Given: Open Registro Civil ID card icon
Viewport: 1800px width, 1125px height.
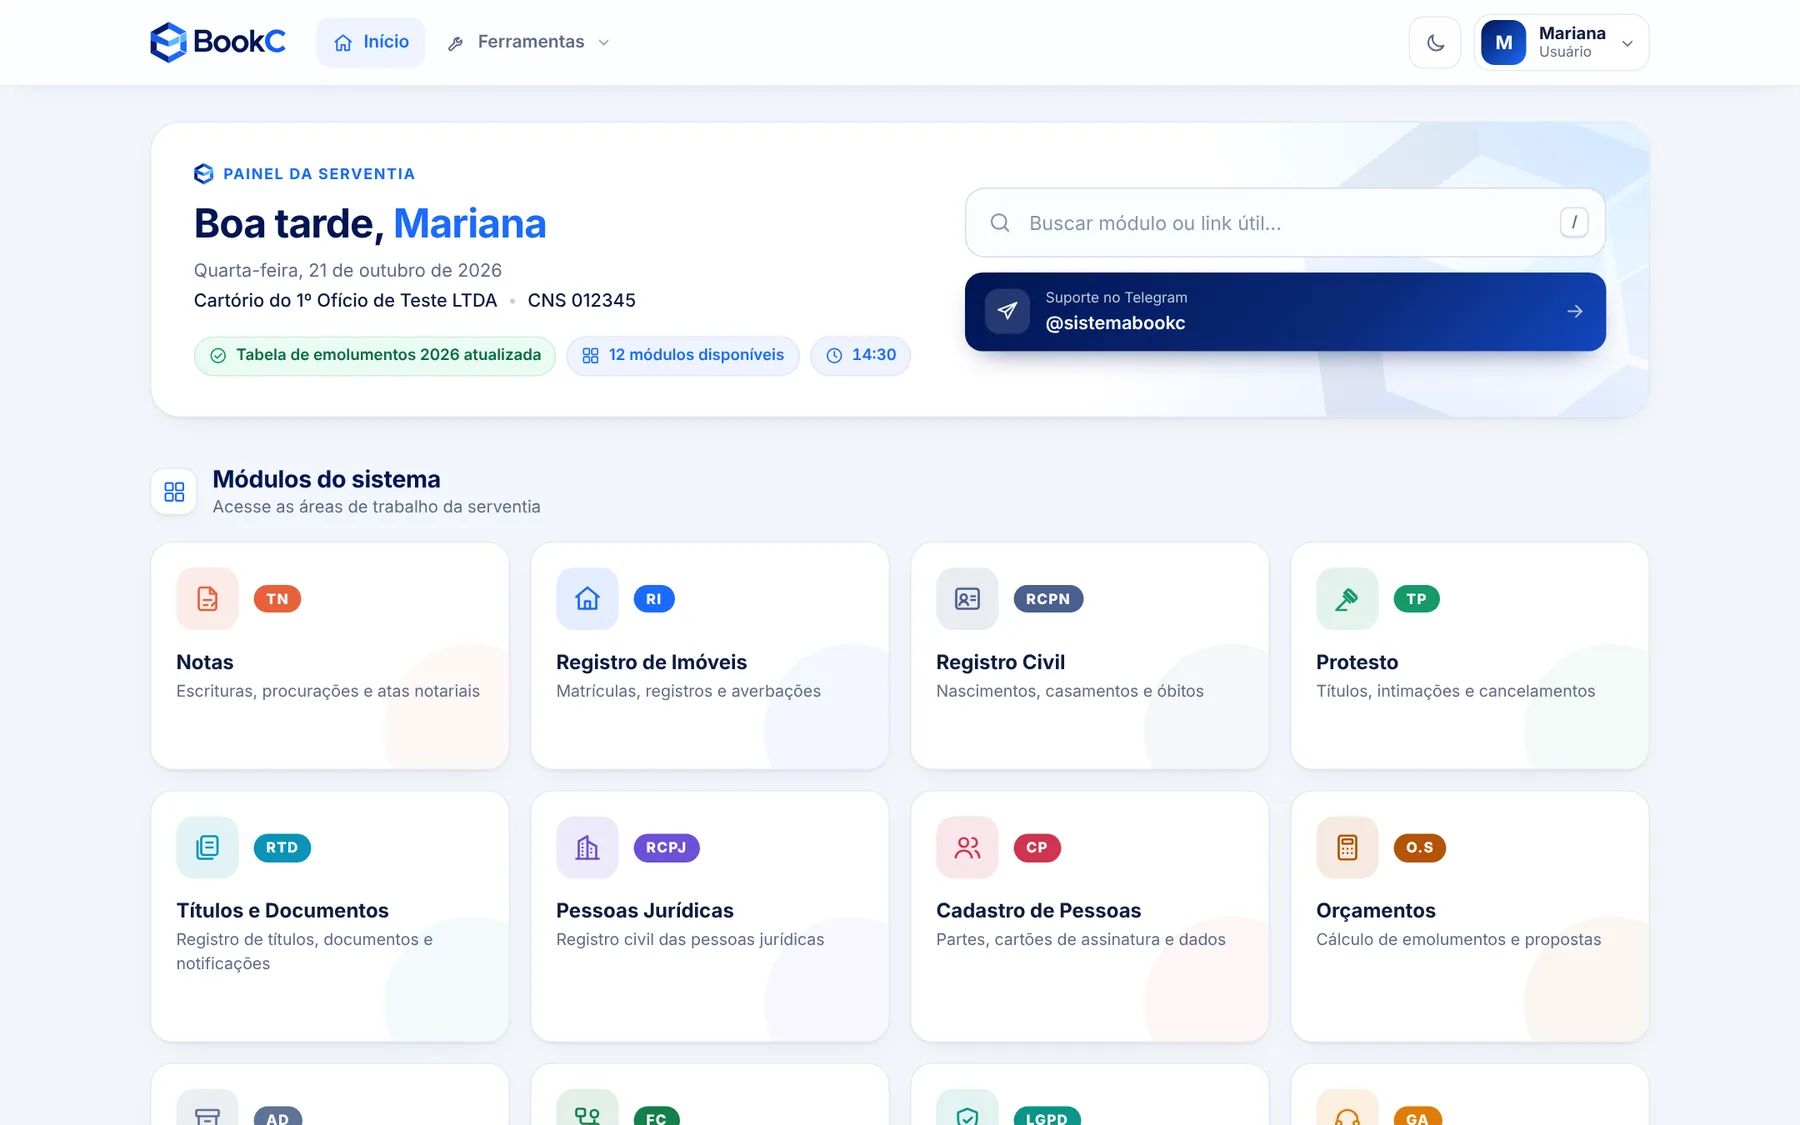Looking at the screenshot, I should coord(967,599).
